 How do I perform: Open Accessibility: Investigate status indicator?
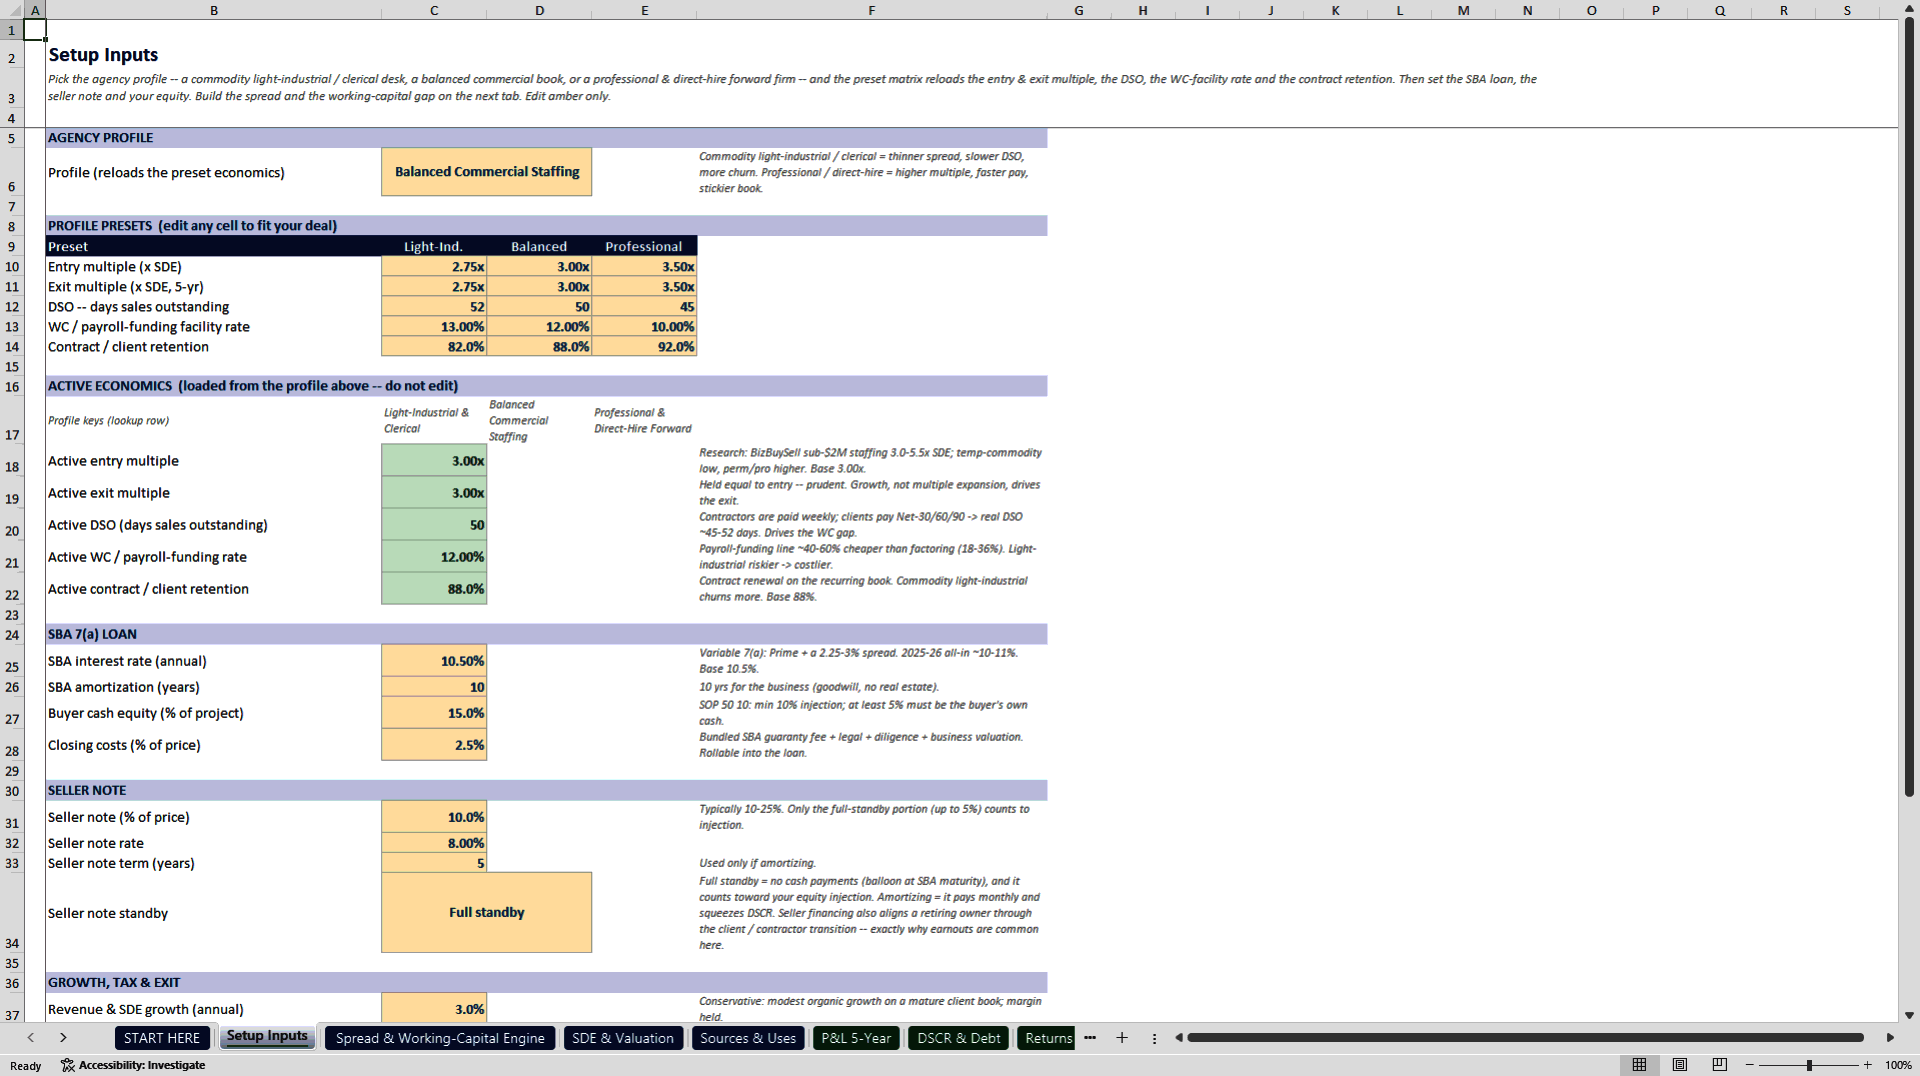(133, 1065)
